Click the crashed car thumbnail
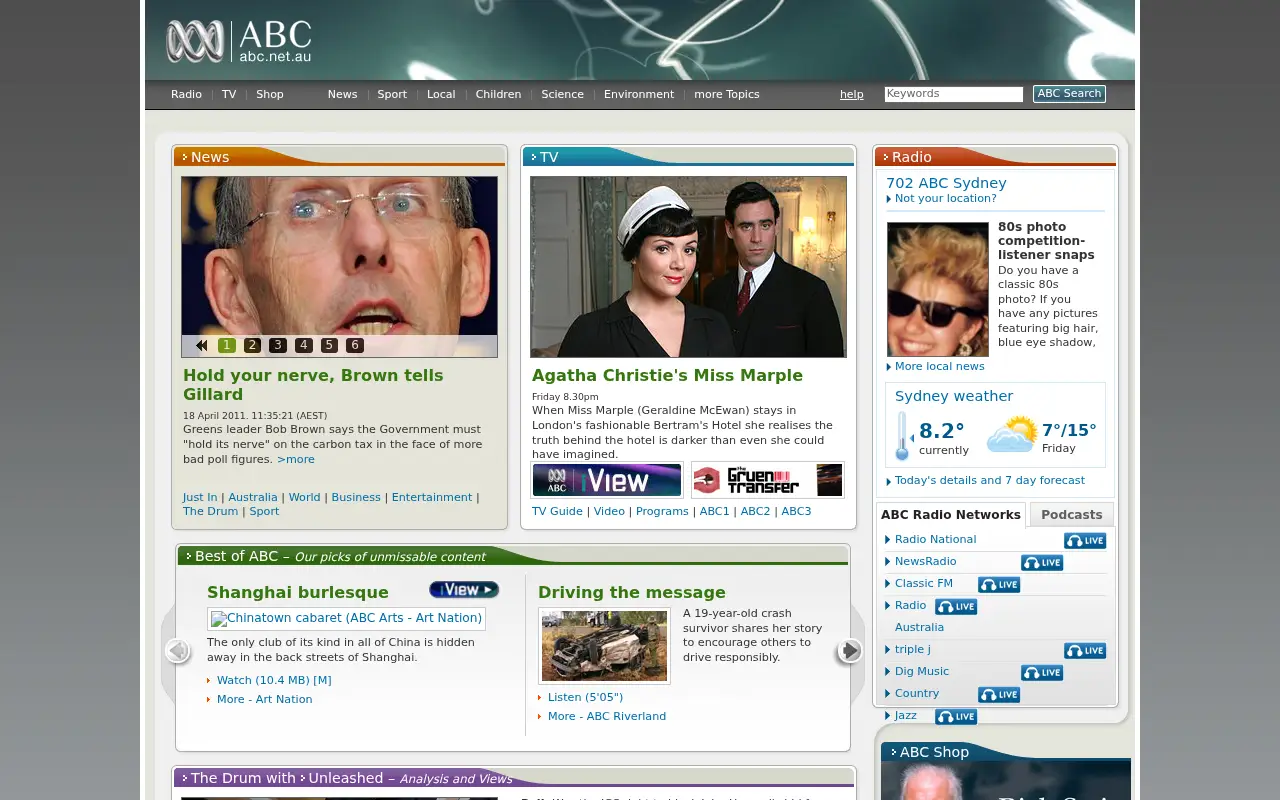The width and height of the screenshot is (1280, 800). [604, 646]
